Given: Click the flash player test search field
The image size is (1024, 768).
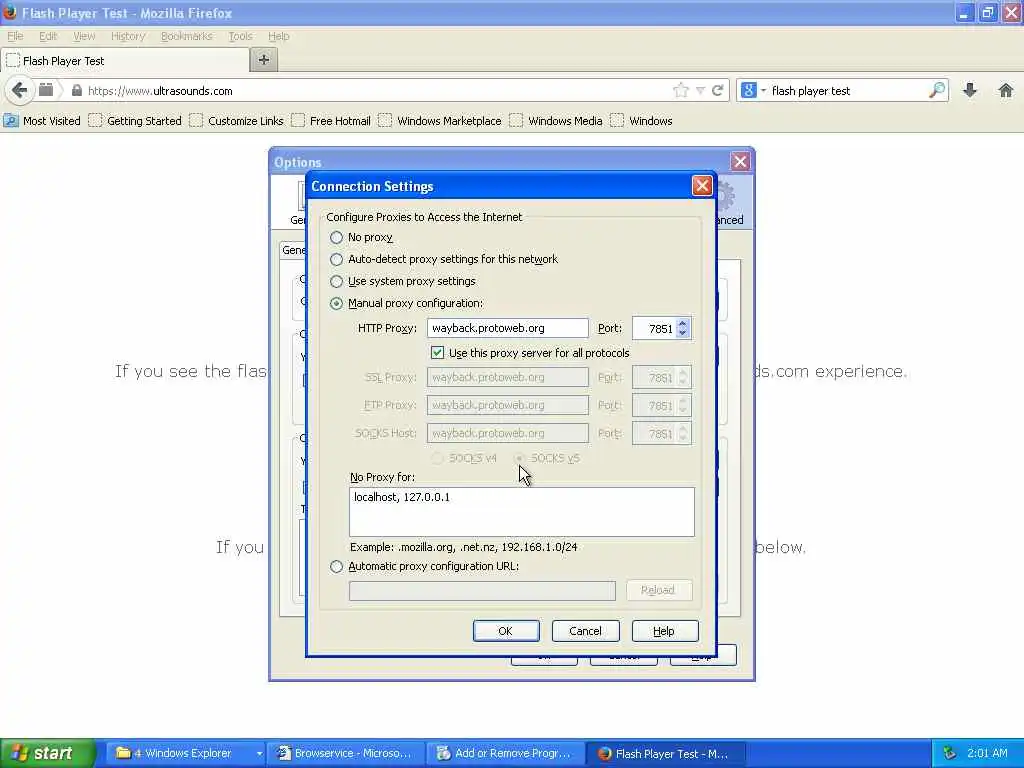Looking at the screenshot, I should point(847,91).
